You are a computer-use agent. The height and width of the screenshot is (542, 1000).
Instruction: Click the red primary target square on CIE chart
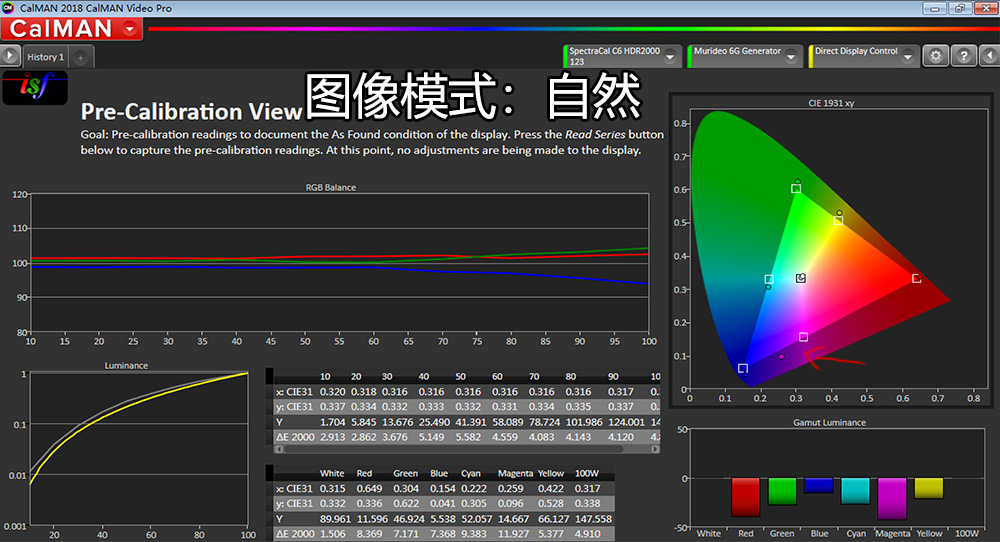point(916,279)
